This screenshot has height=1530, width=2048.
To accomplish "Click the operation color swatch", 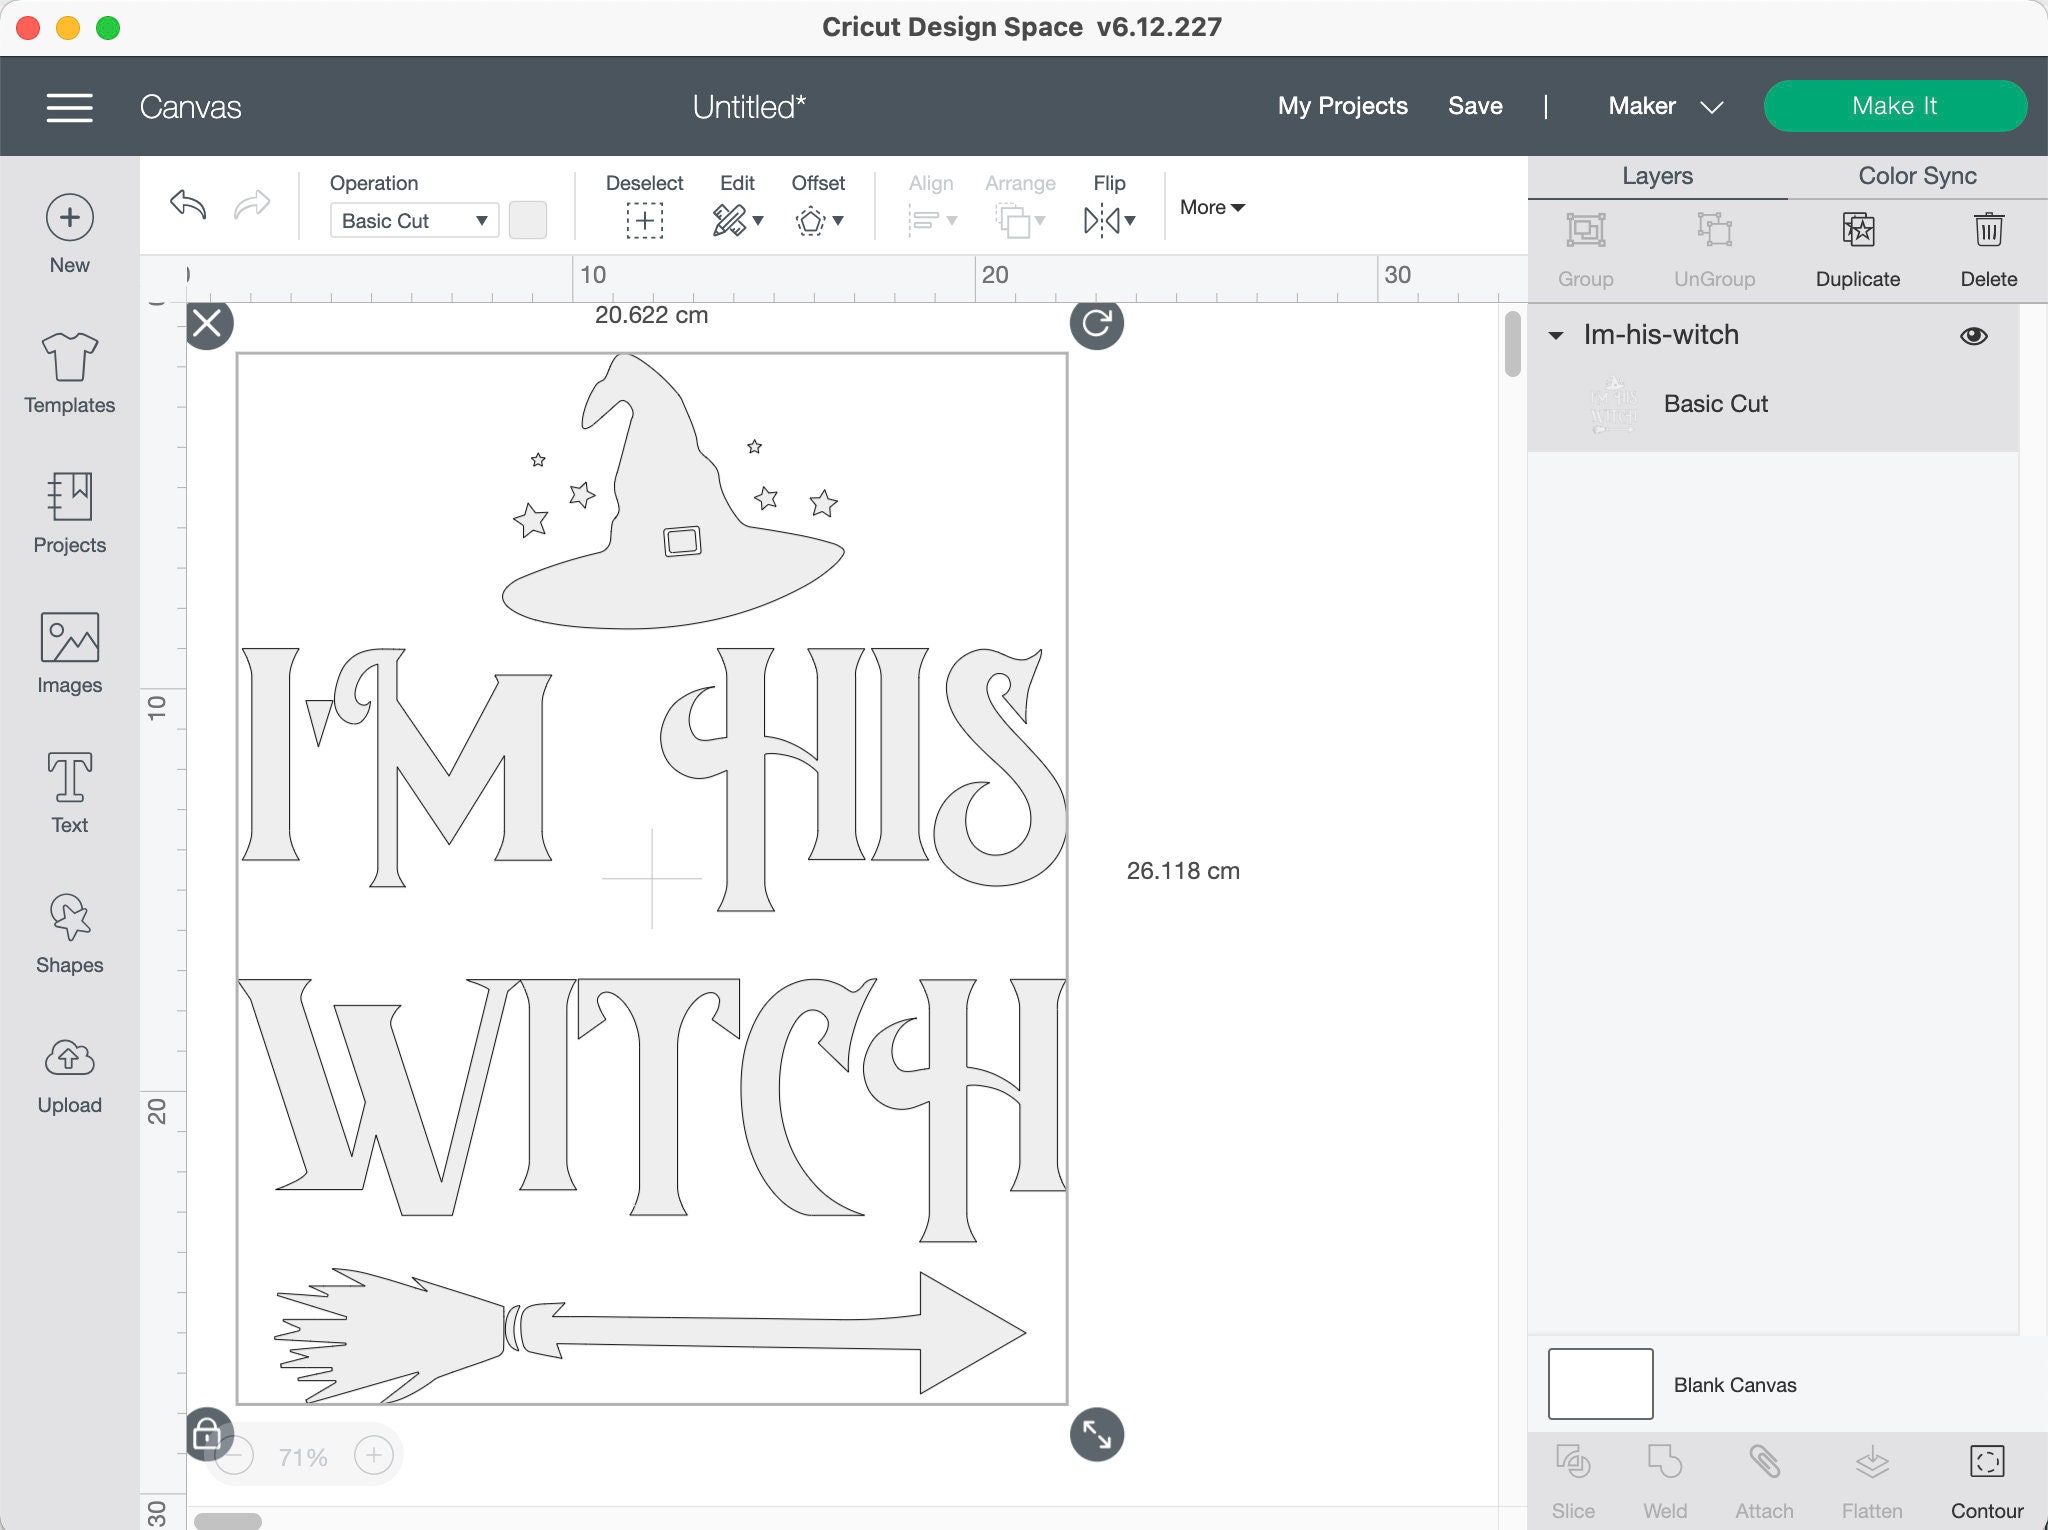I will tap(528, 220).
